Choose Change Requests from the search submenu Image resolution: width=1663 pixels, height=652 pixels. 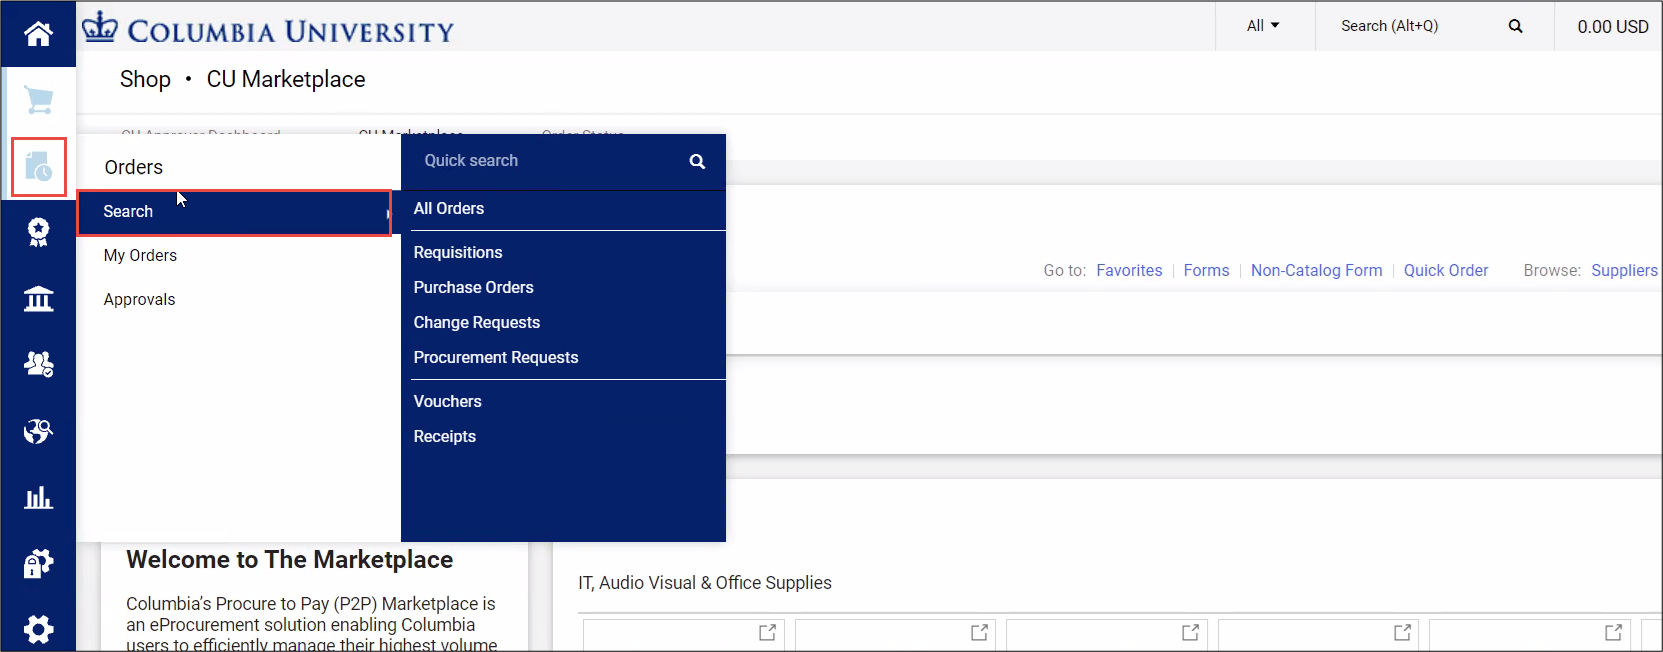click(x=477, y=322)
